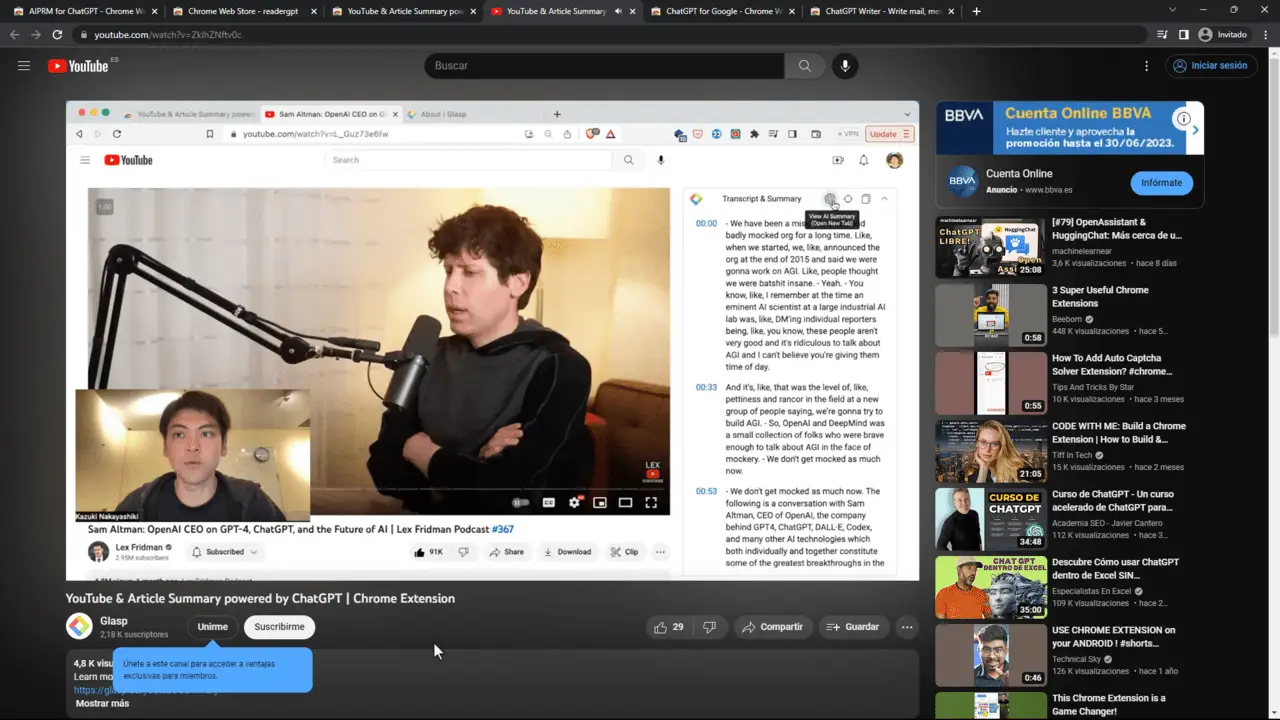Click the magnifier search button on YouTube
This screenshot has width=1280, height=720.
(805, 66)
